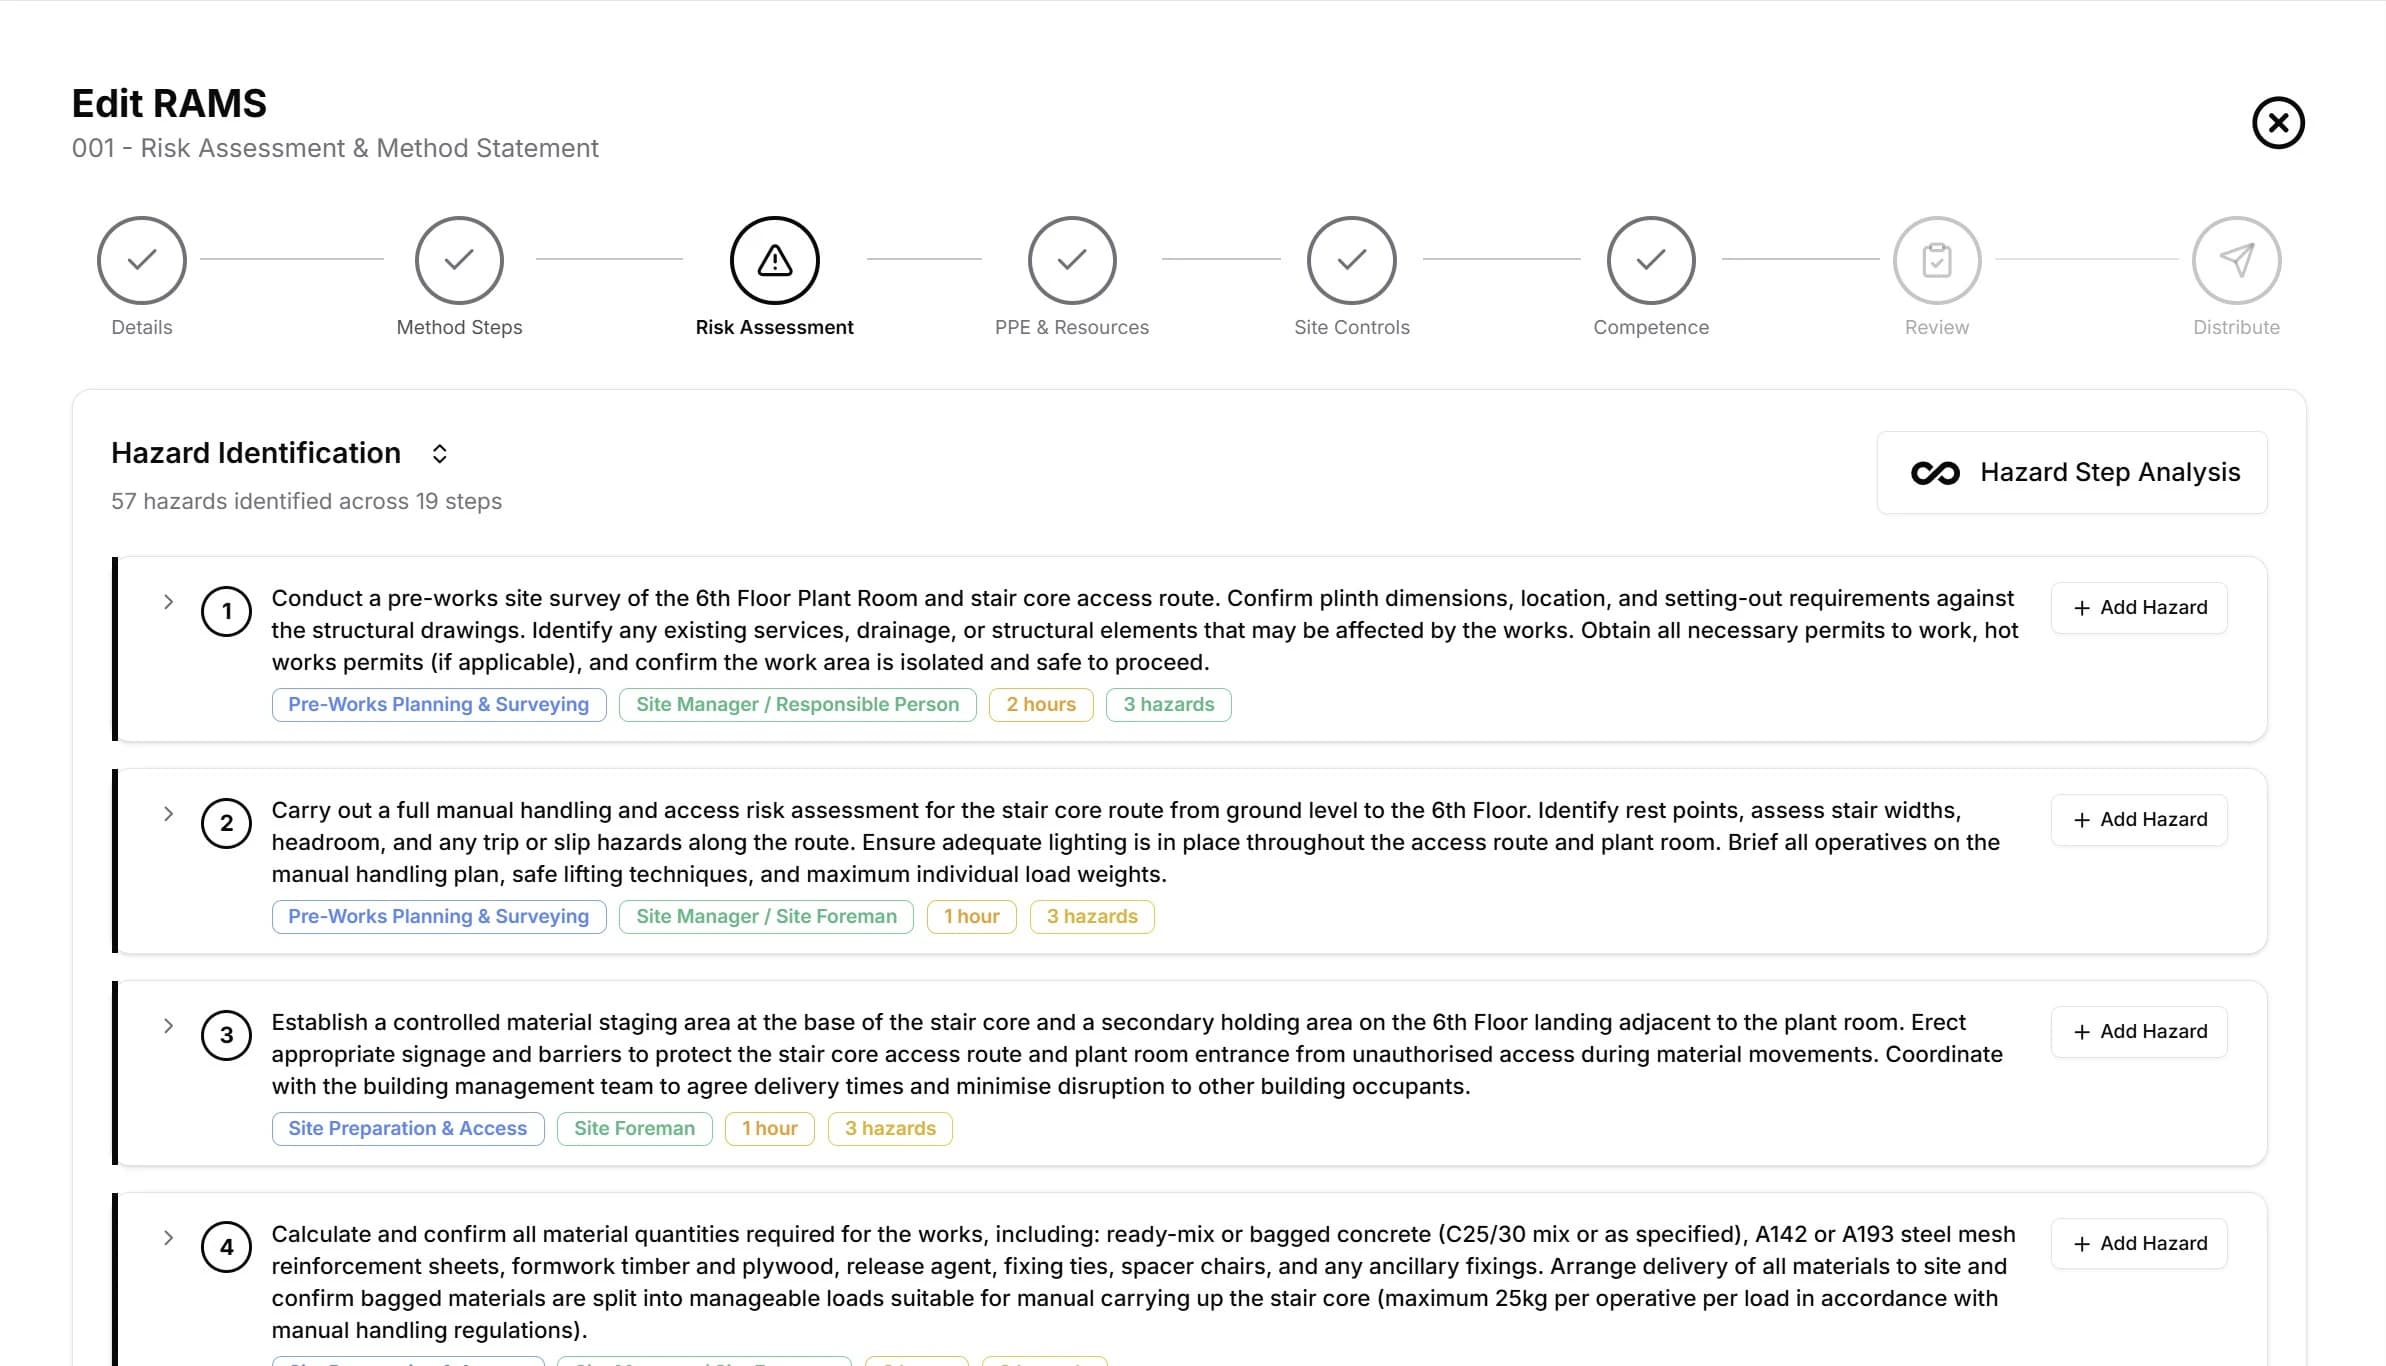The width and height of the screenshot is (2386, 1366).
Task: Select the Site Foreman tag on step 3
Action: 634,1128
